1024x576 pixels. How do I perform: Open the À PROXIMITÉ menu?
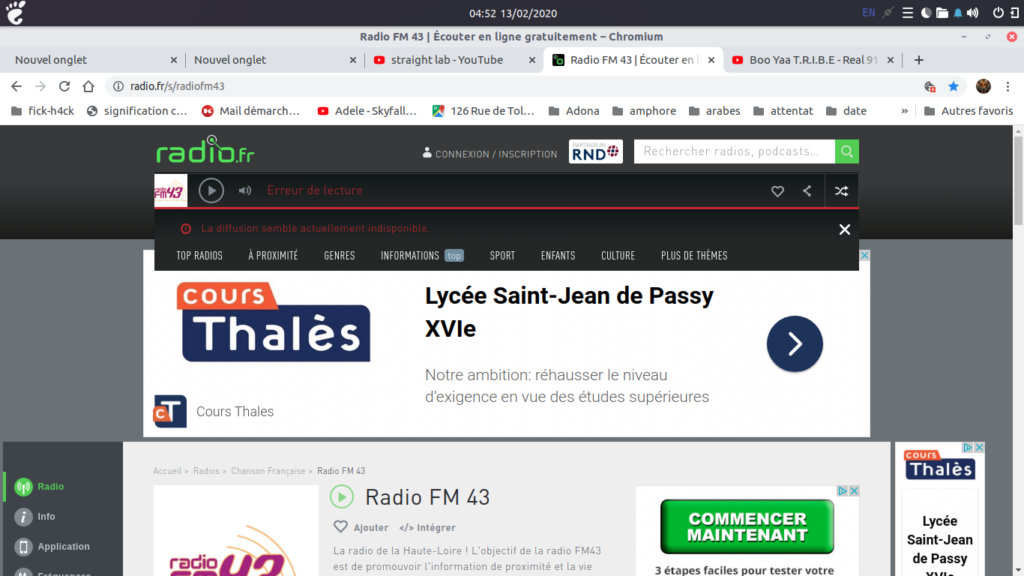273,255
